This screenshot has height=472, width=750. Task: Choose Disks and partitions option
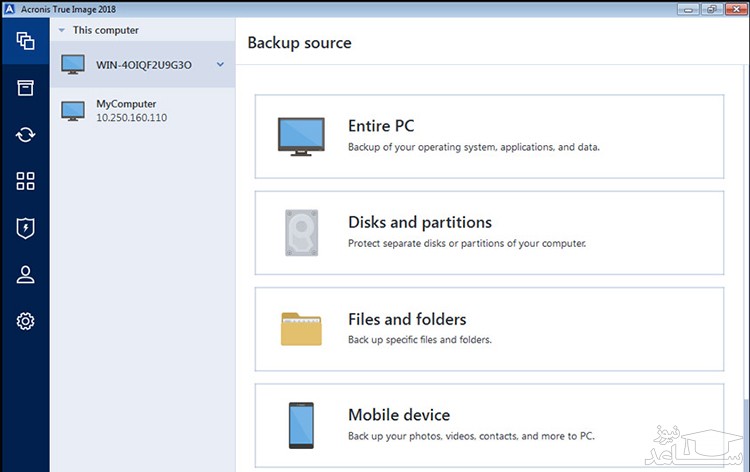pos(489,232)
